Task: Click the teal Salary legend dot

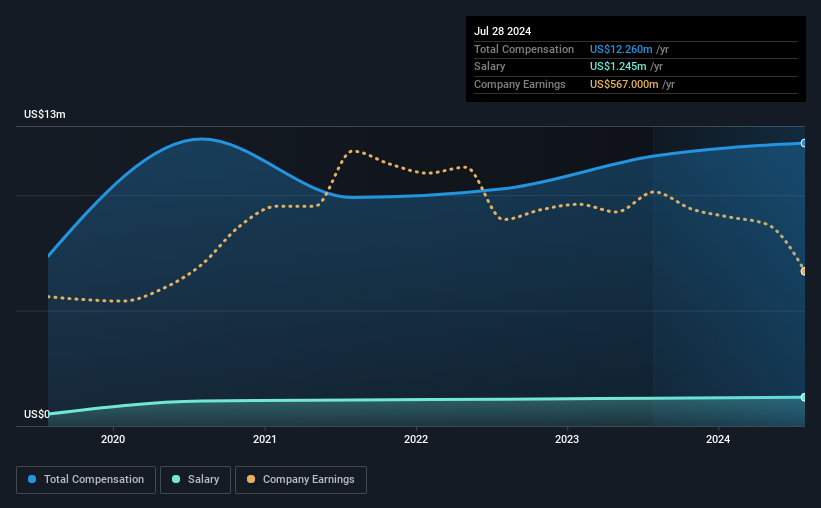Action: [x=176, y=479]
